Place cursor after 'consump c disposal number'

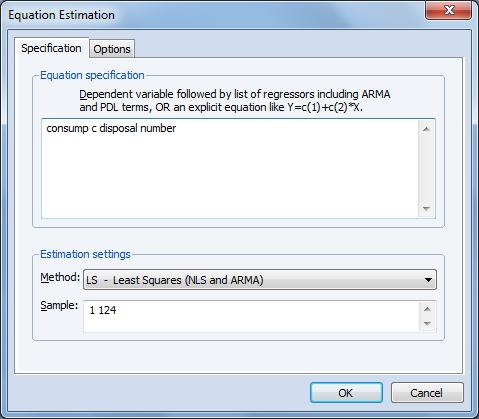coord(177,128)
